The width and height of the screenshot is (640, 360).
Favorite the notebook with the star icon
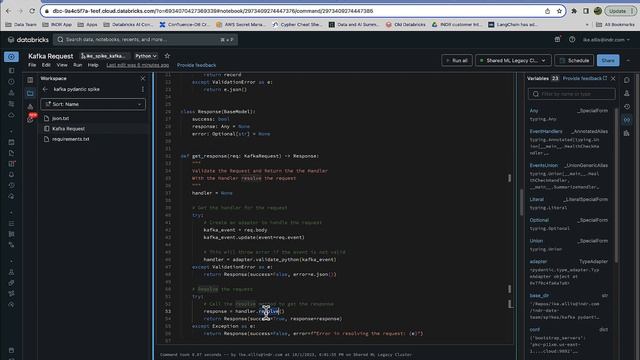pyautogui.click(x=167, y=56)
